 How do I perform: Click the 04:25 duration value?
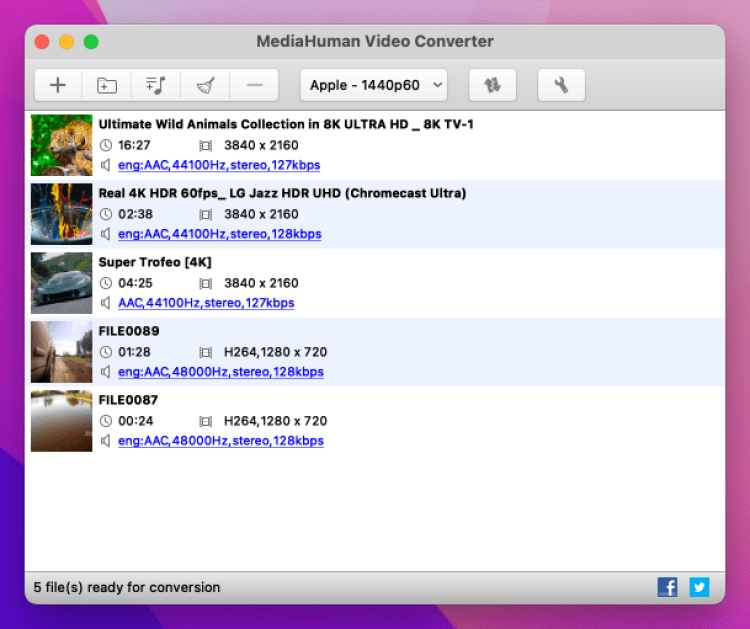tap(135, 283)
